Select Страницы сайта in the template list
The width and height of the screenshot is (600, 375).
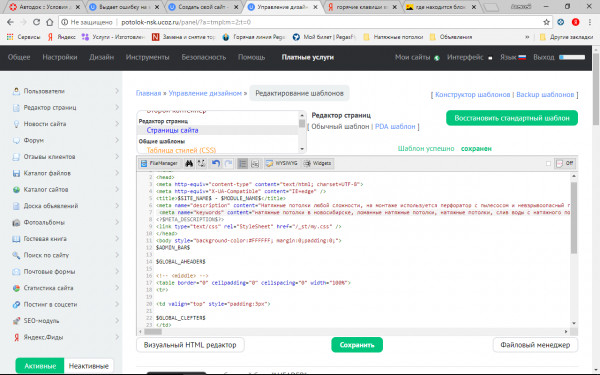click(172, 130)
